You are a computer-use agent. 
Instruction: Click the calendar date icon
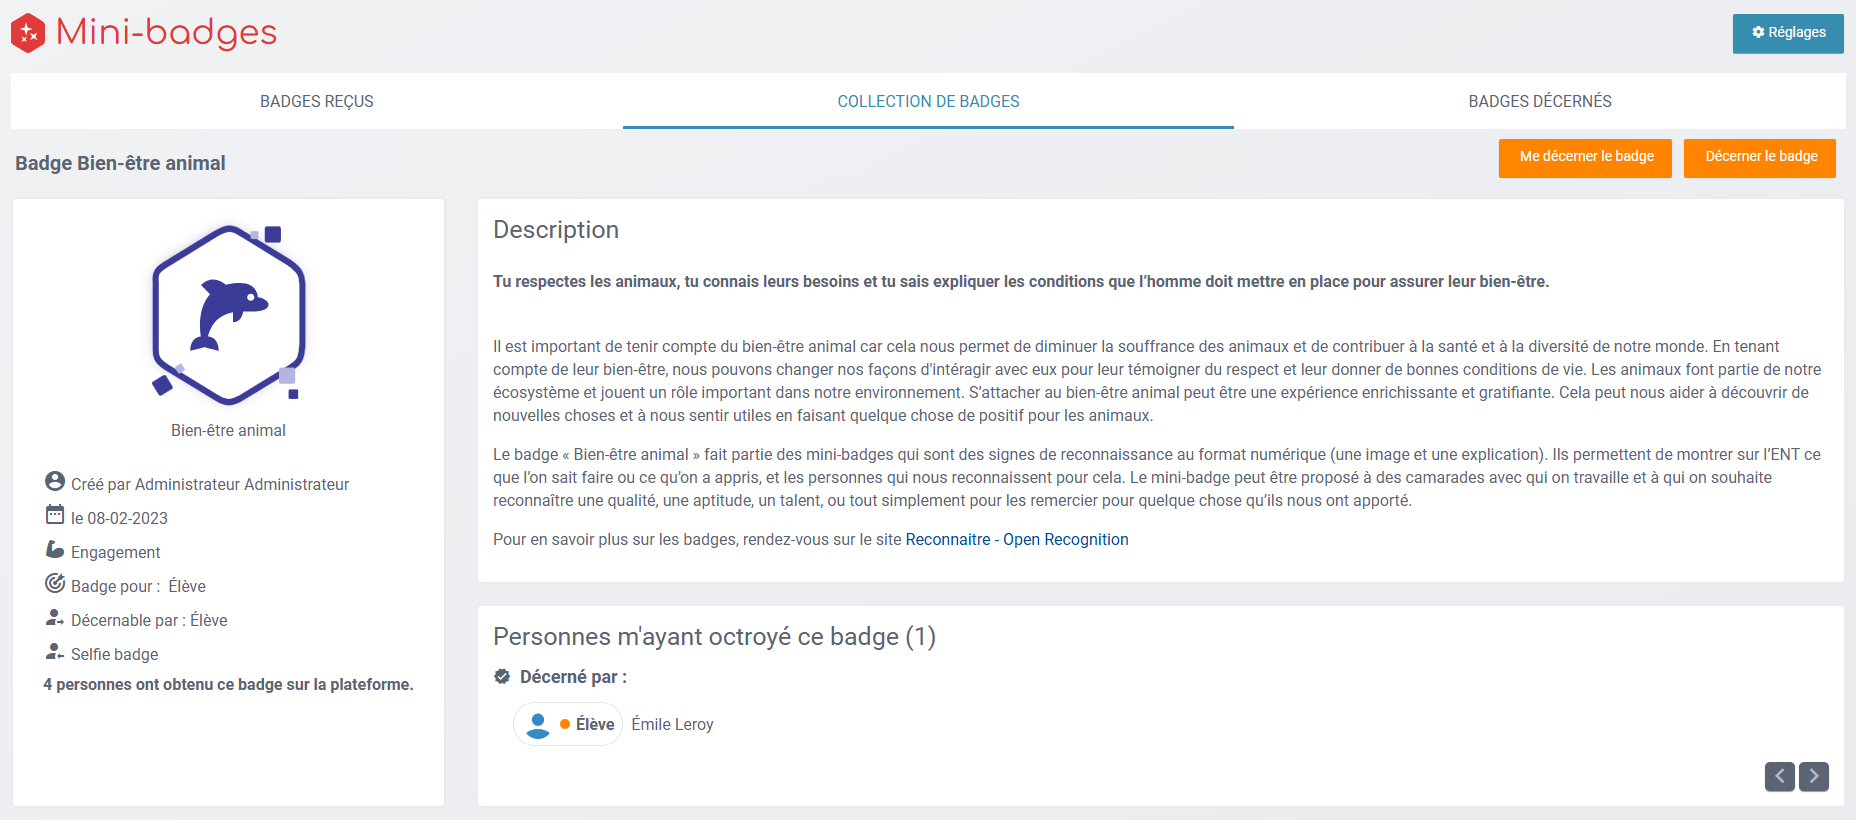55,515
